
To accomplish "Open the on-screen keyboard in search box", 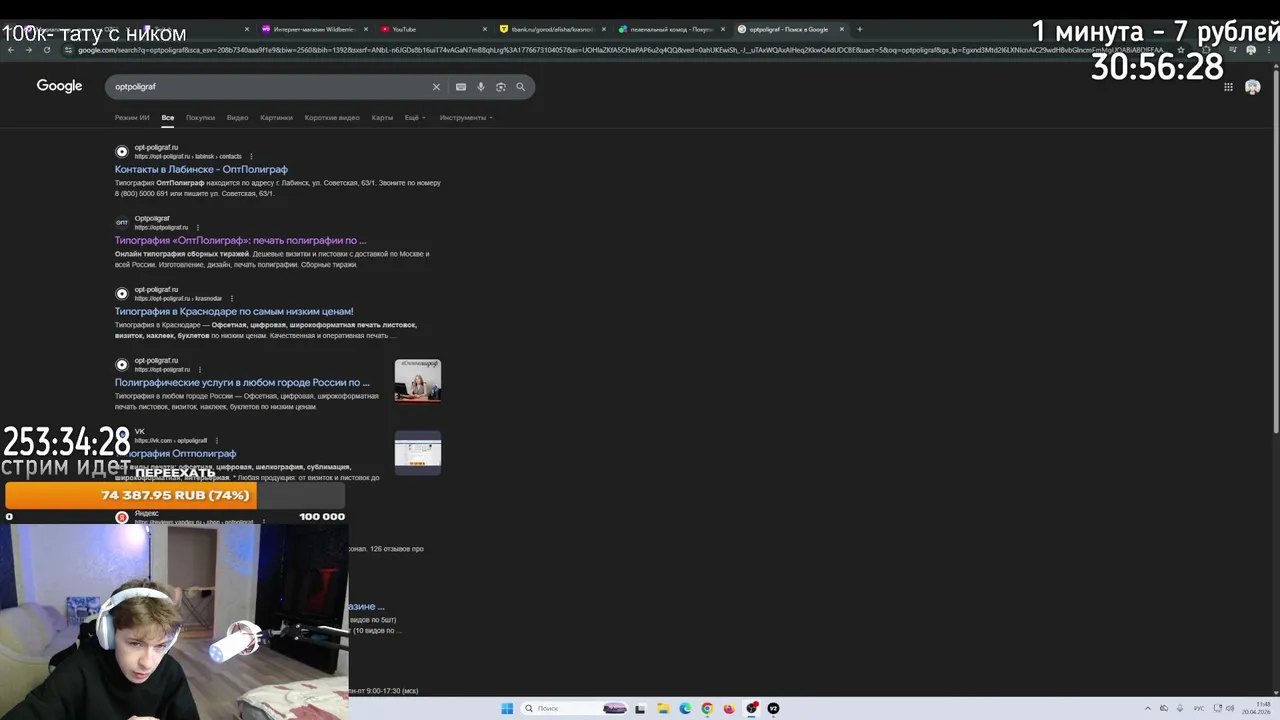I will point(461,87).
